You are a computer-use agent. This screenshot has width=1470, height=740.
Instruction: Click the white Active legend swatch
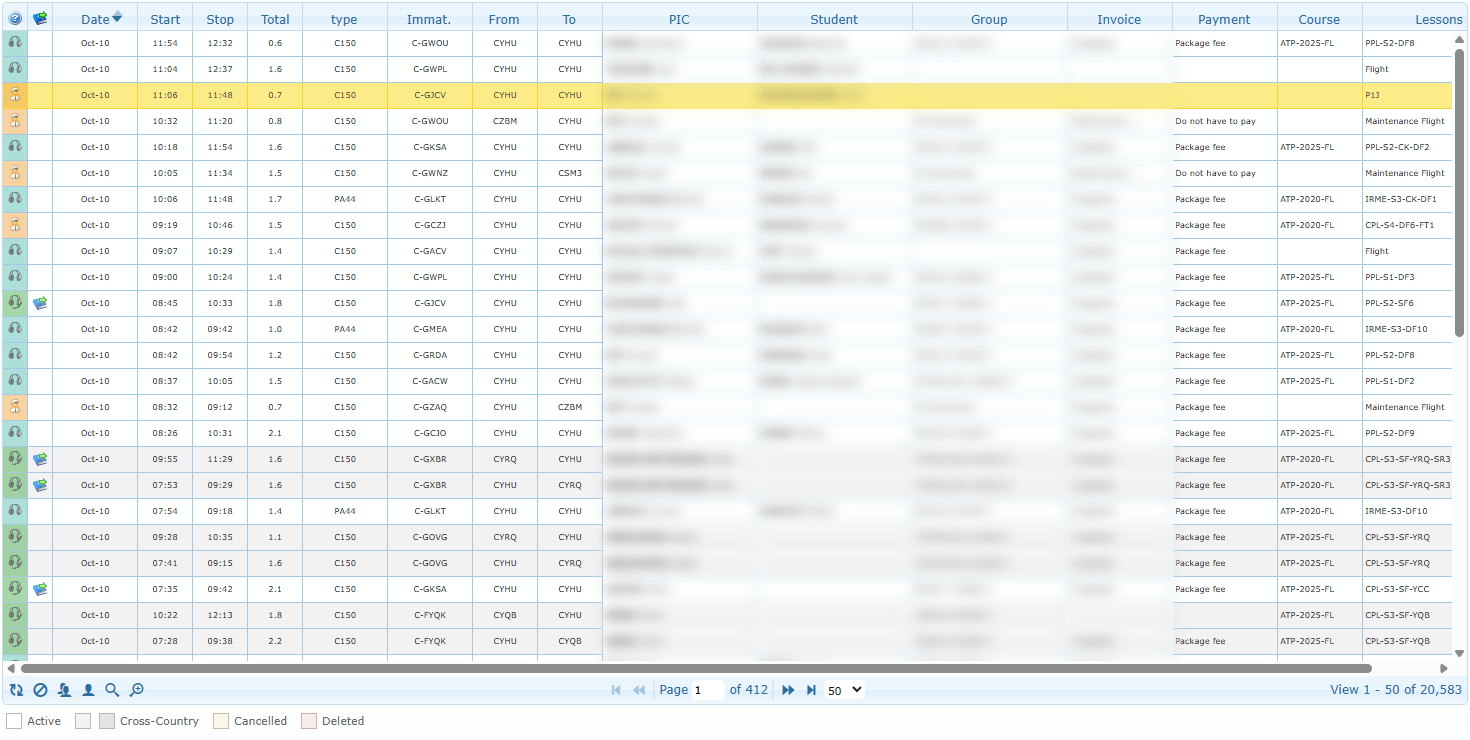pos(14,721)
